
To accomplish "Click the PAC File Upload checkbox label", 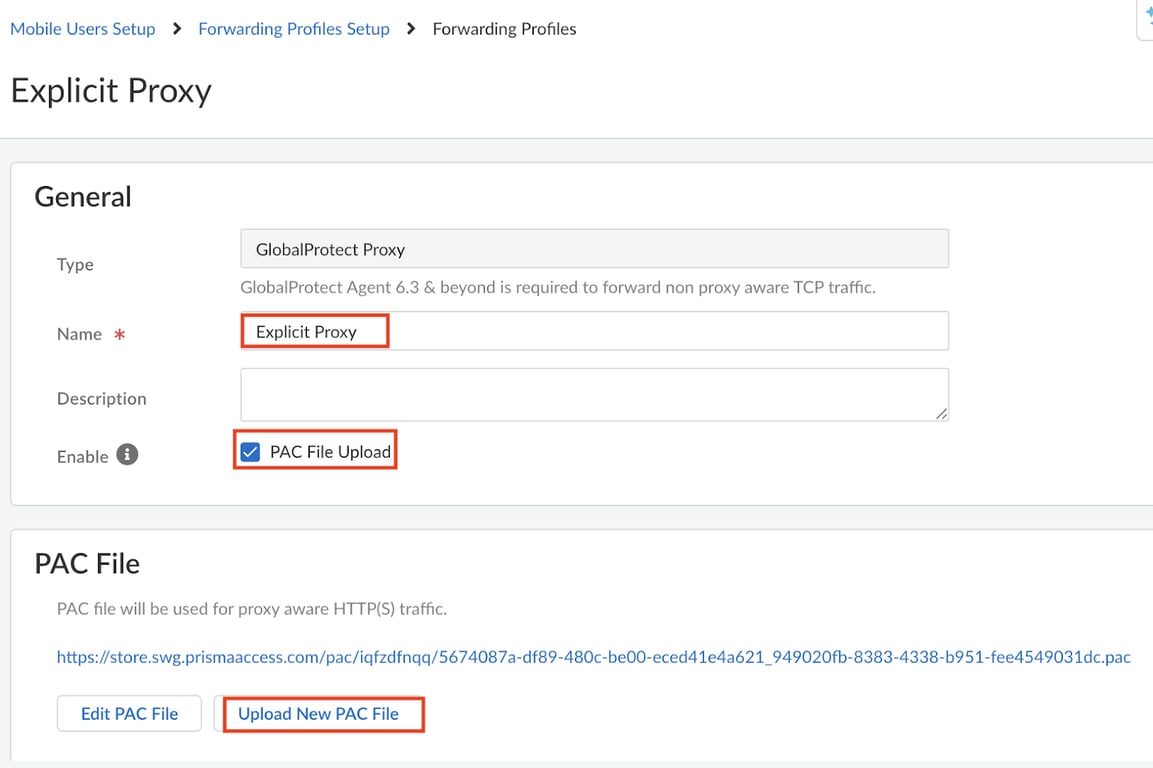I will click(330, 452).
